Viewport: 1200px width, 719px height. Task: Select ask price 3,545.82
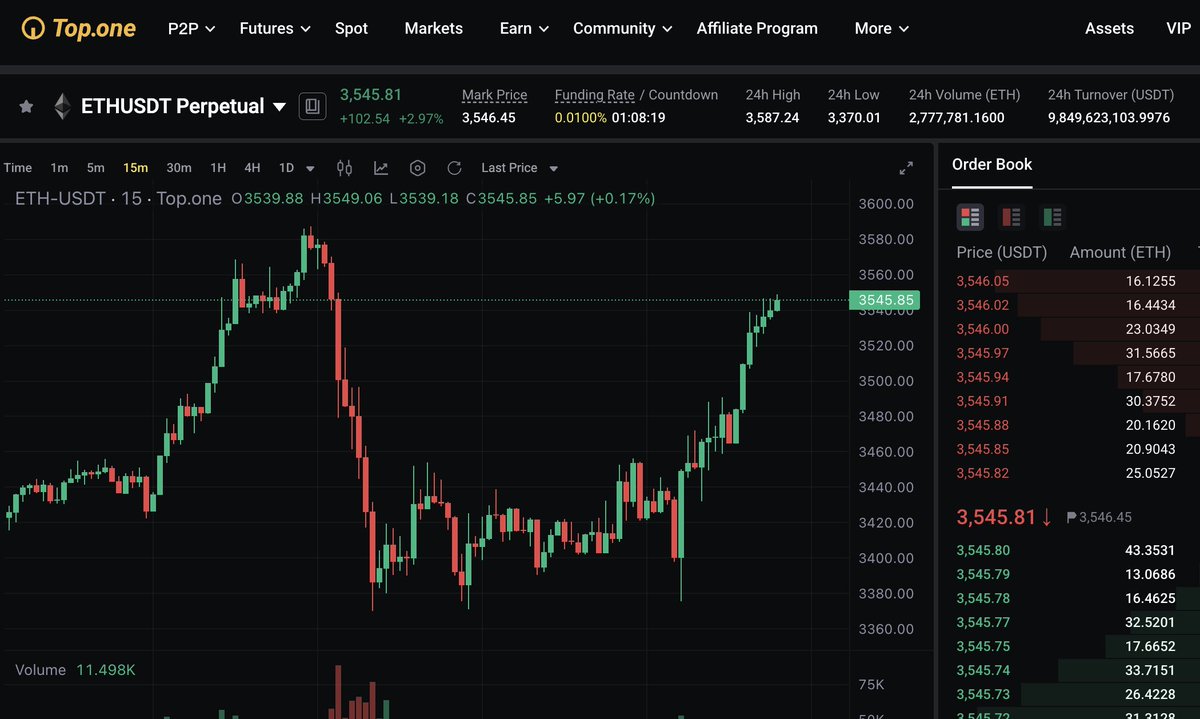[983, 473]
